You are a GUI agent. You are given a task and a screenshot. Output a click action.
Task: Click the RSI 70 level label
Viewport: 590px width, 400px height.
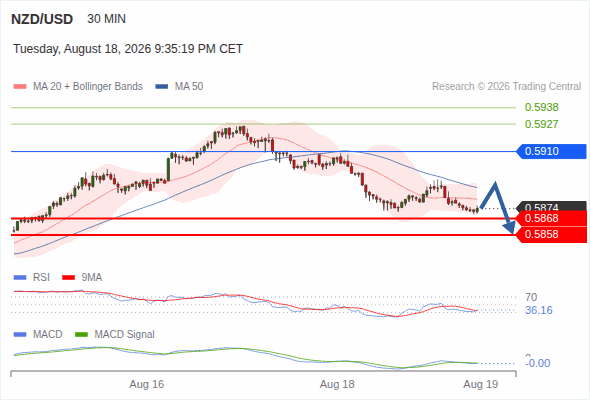click(531, 297)
